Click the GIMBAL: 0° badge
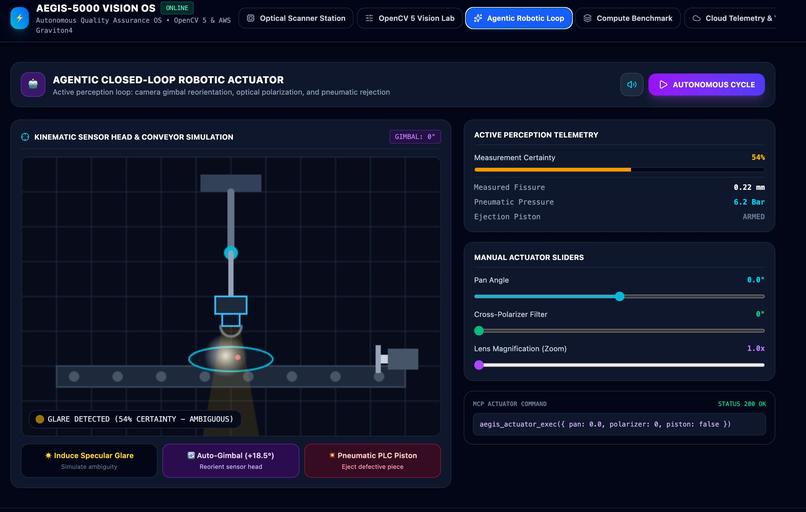Image resolution: width=806 pixels, height=512 pixels. tap(415, 137)
